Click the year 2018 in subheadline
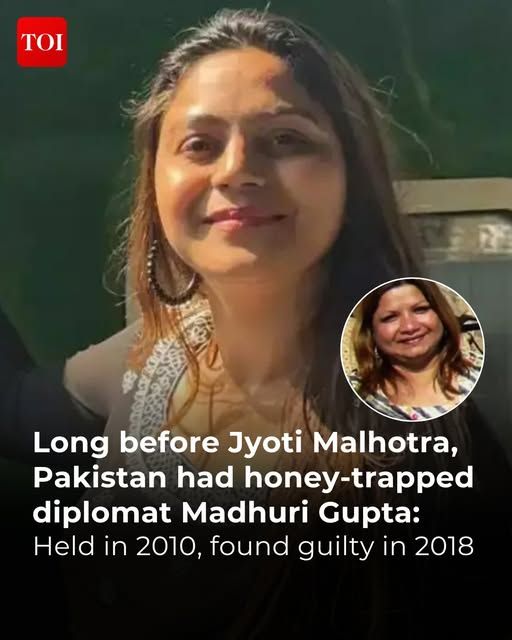The height and width of the screenshot is (640, 512). pyautogui.click(x=444, y=546)
